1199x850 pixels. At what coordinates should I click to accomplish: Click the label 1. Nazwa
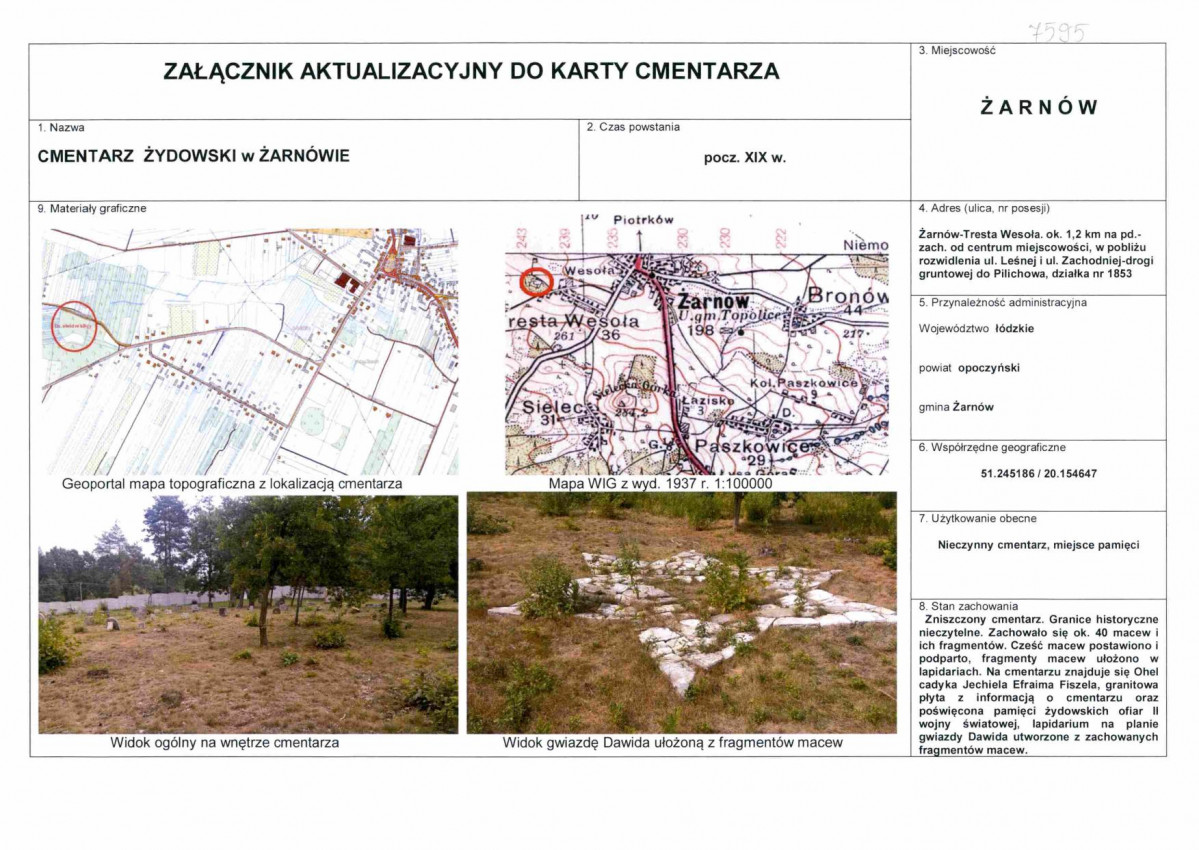60,128
